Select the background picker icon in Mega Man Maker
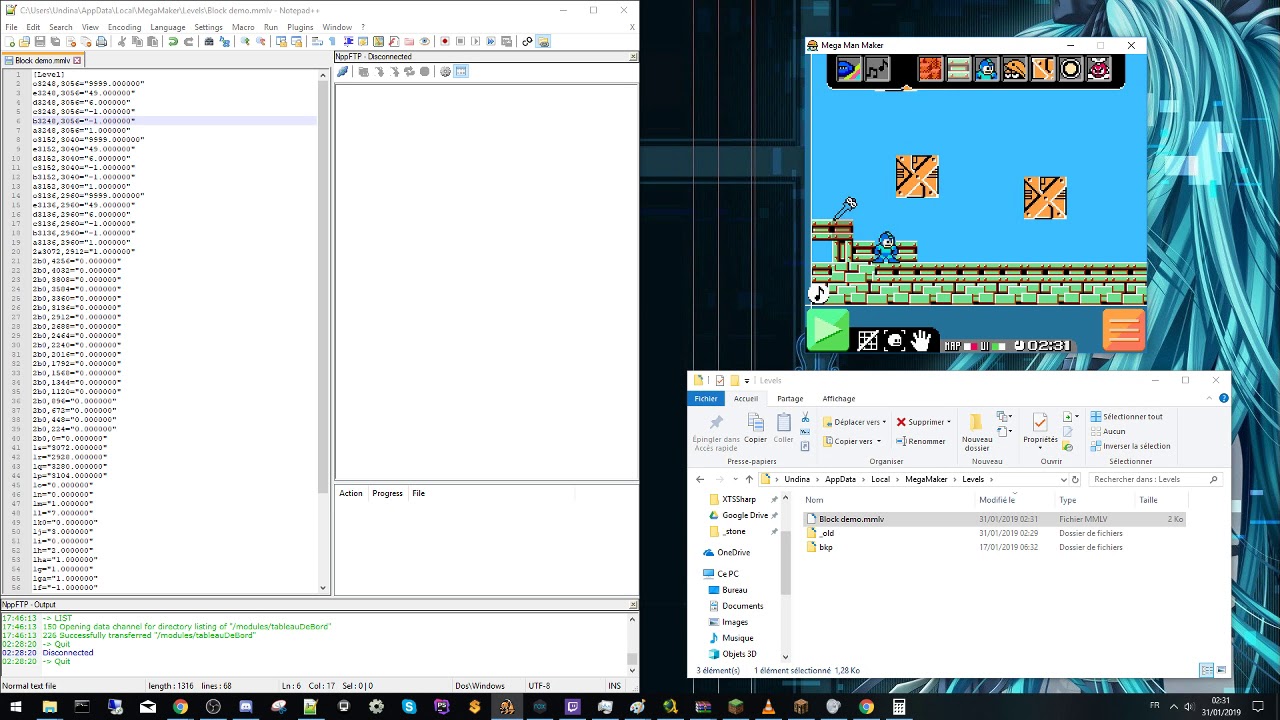Screen dimensions: 1280x720 coord(848,69)
